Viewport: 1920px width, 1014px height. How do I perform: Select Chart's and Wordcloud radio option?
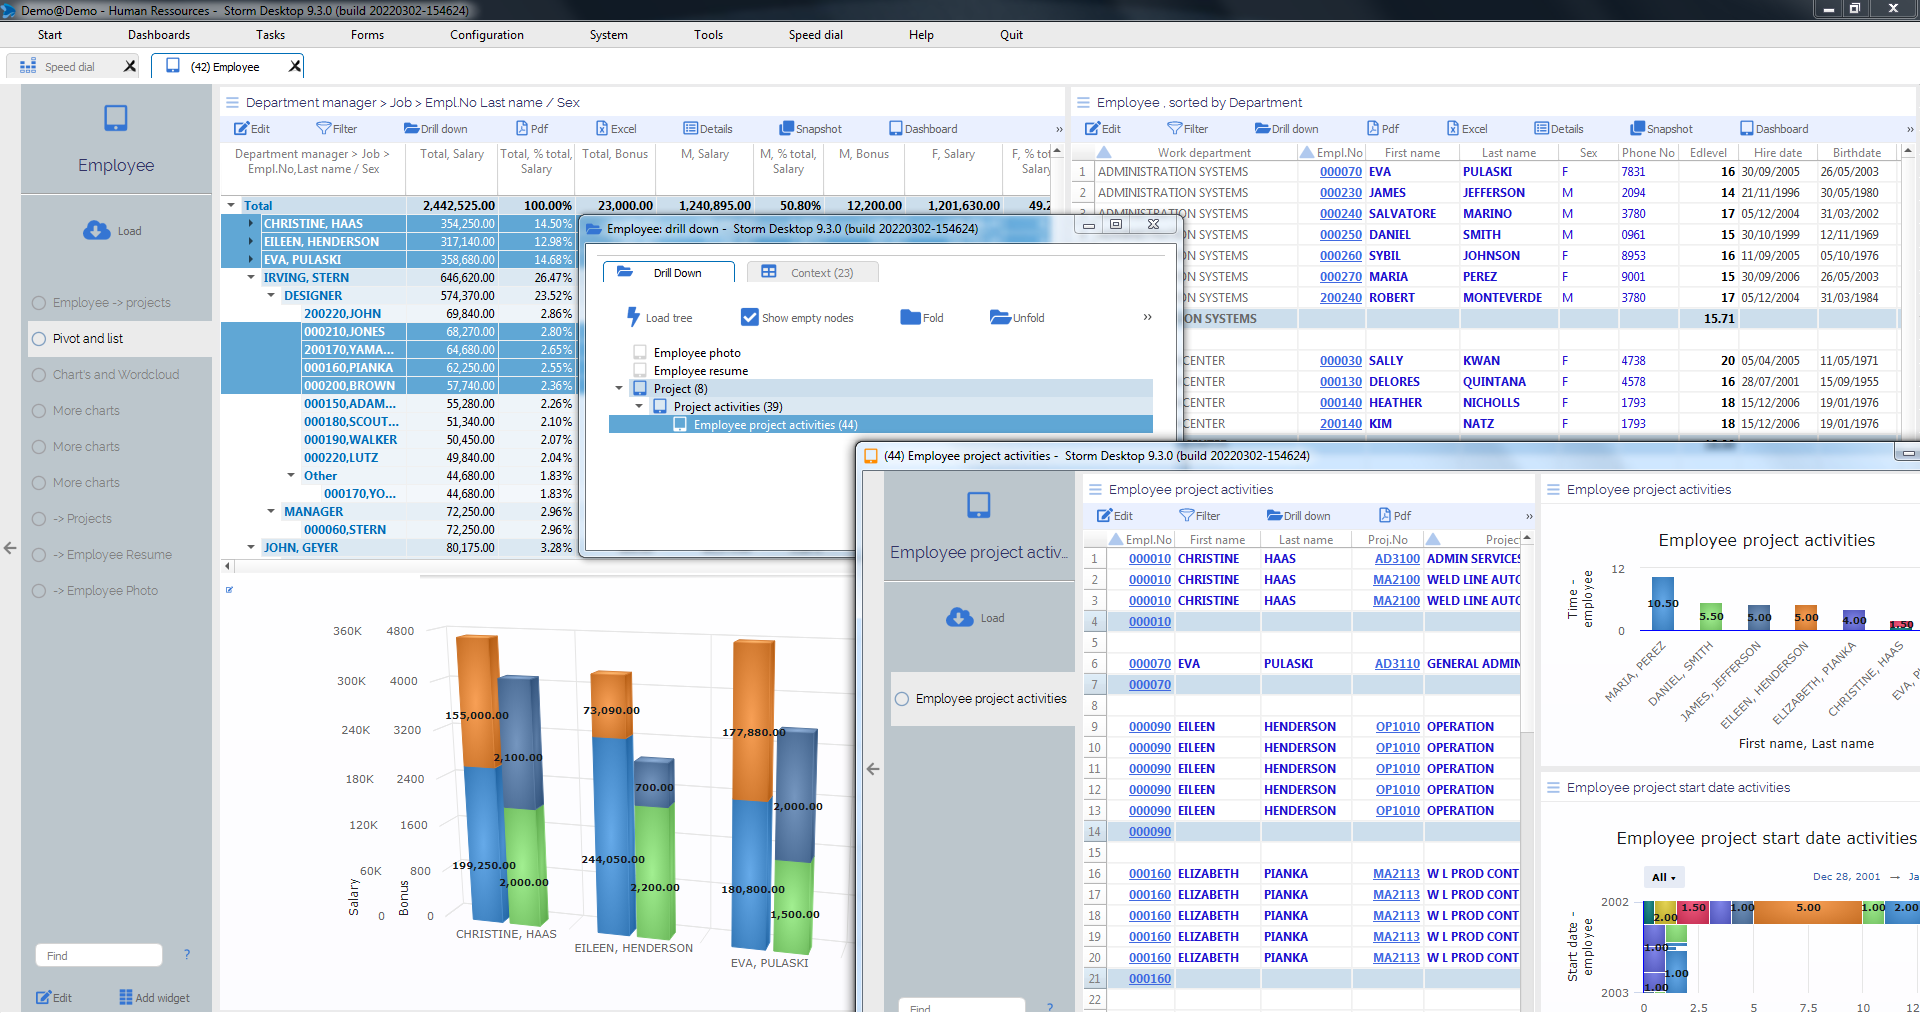click(39, 375)
